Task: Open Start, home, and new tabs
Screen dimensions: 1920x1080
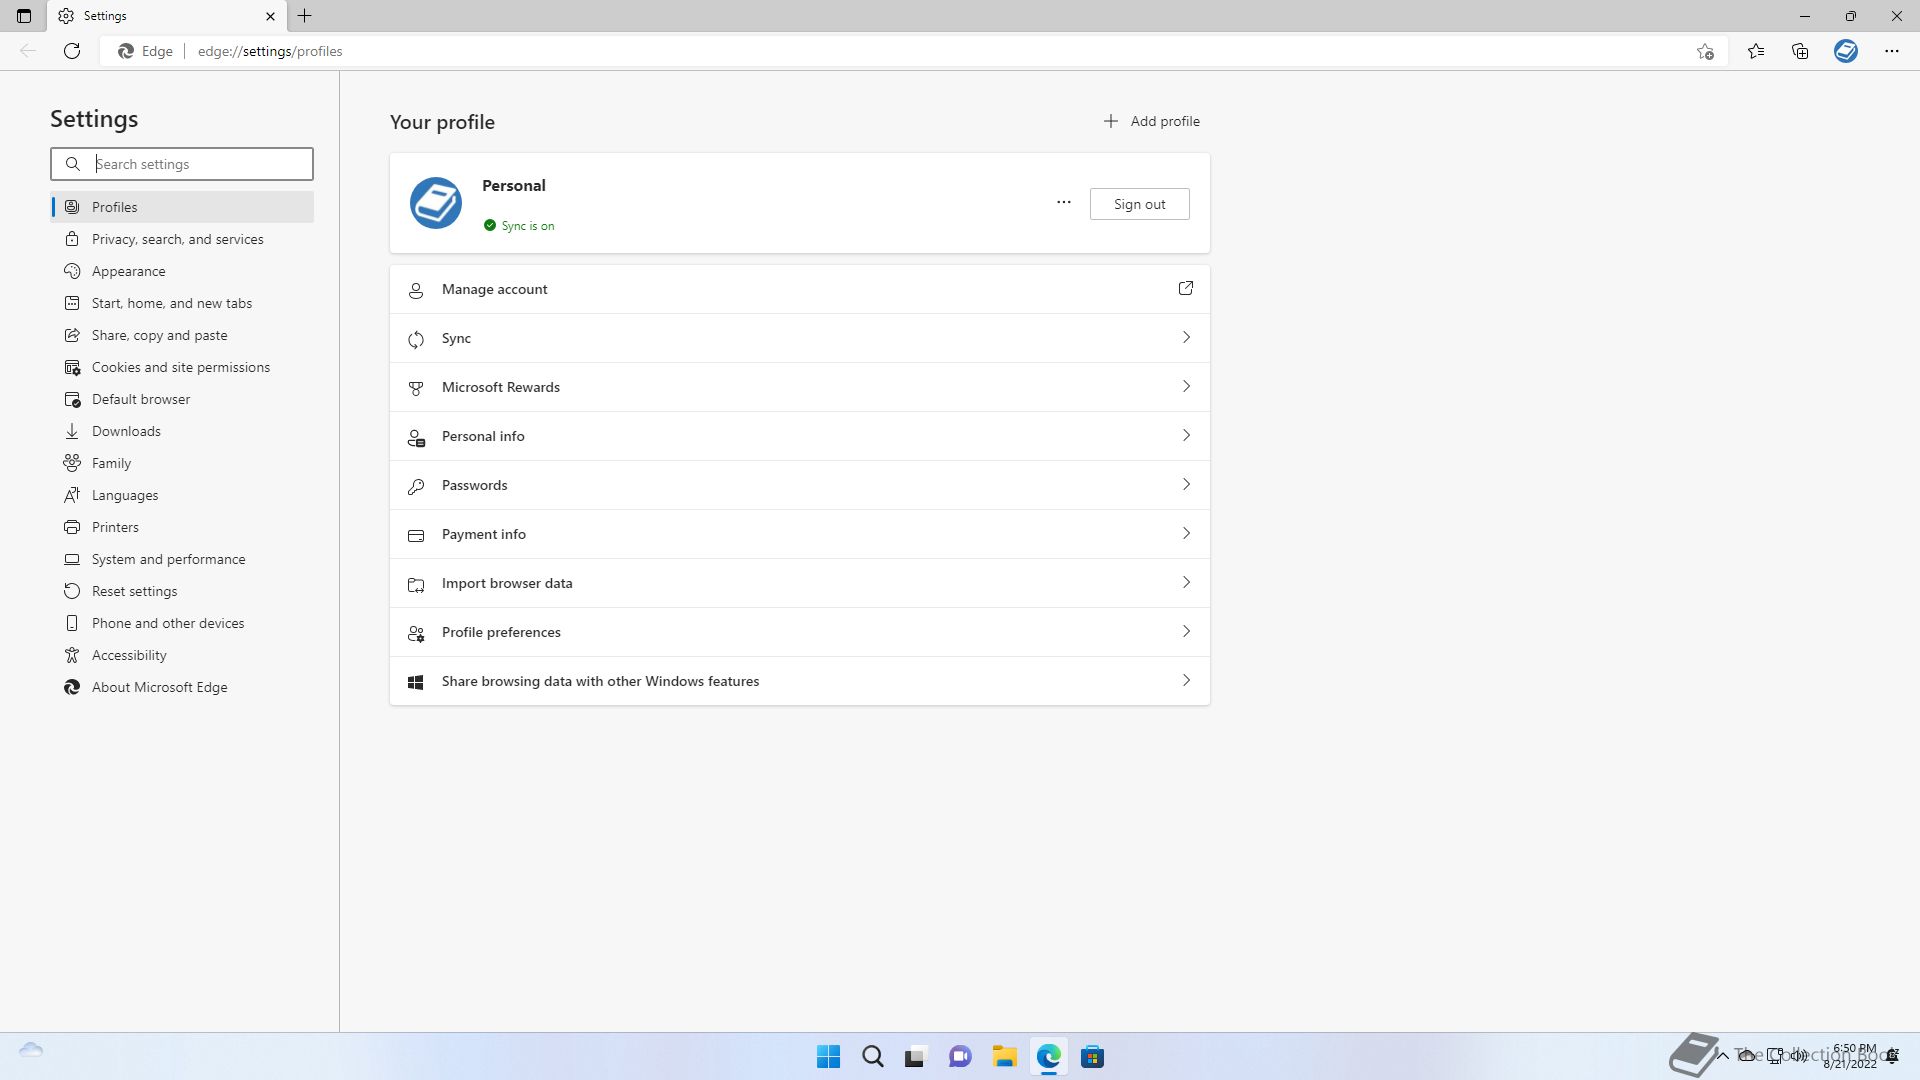Action: 182,303
